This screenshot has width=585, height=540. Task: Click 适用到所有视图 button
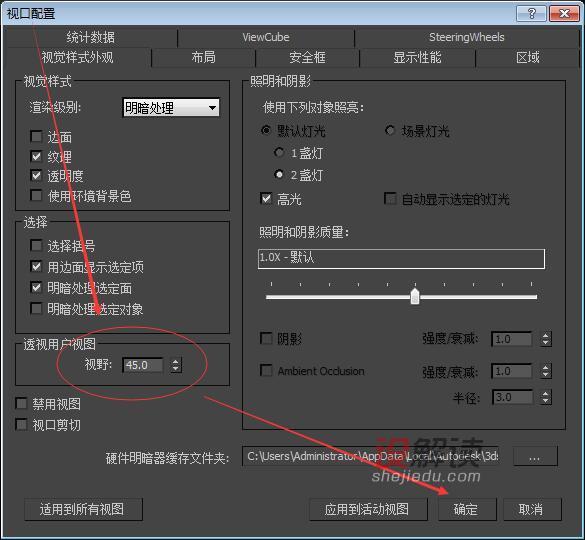tap(83, 509)
